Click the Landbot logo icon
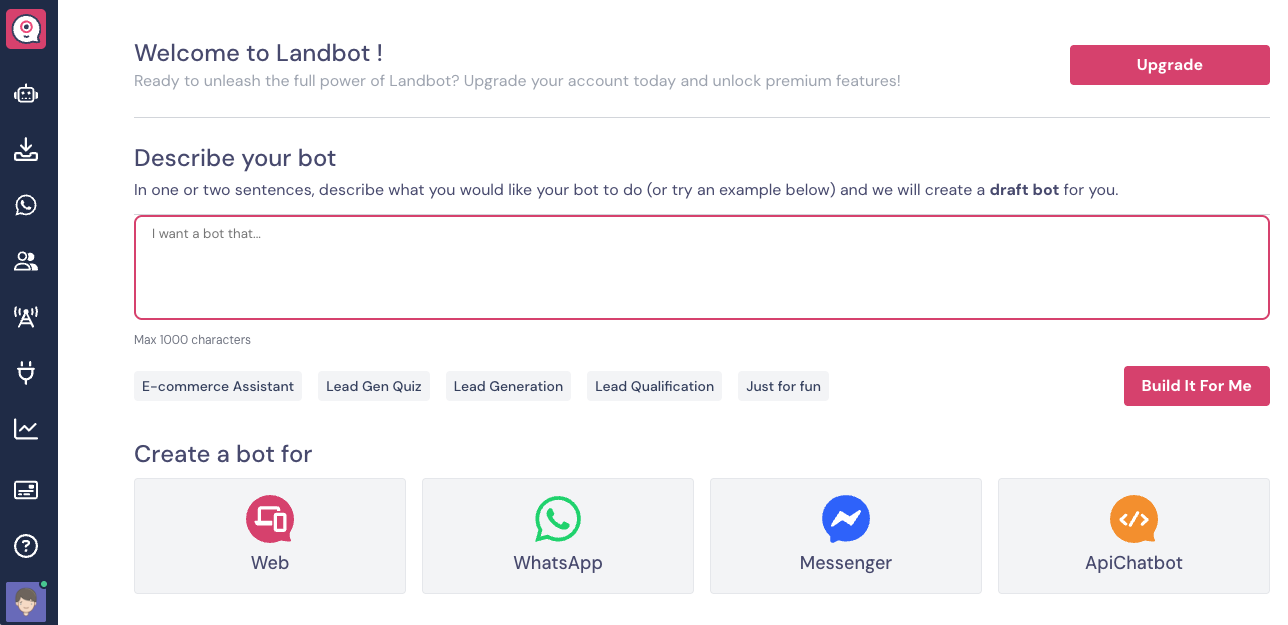1288x625 pixels. coord(26,29)
